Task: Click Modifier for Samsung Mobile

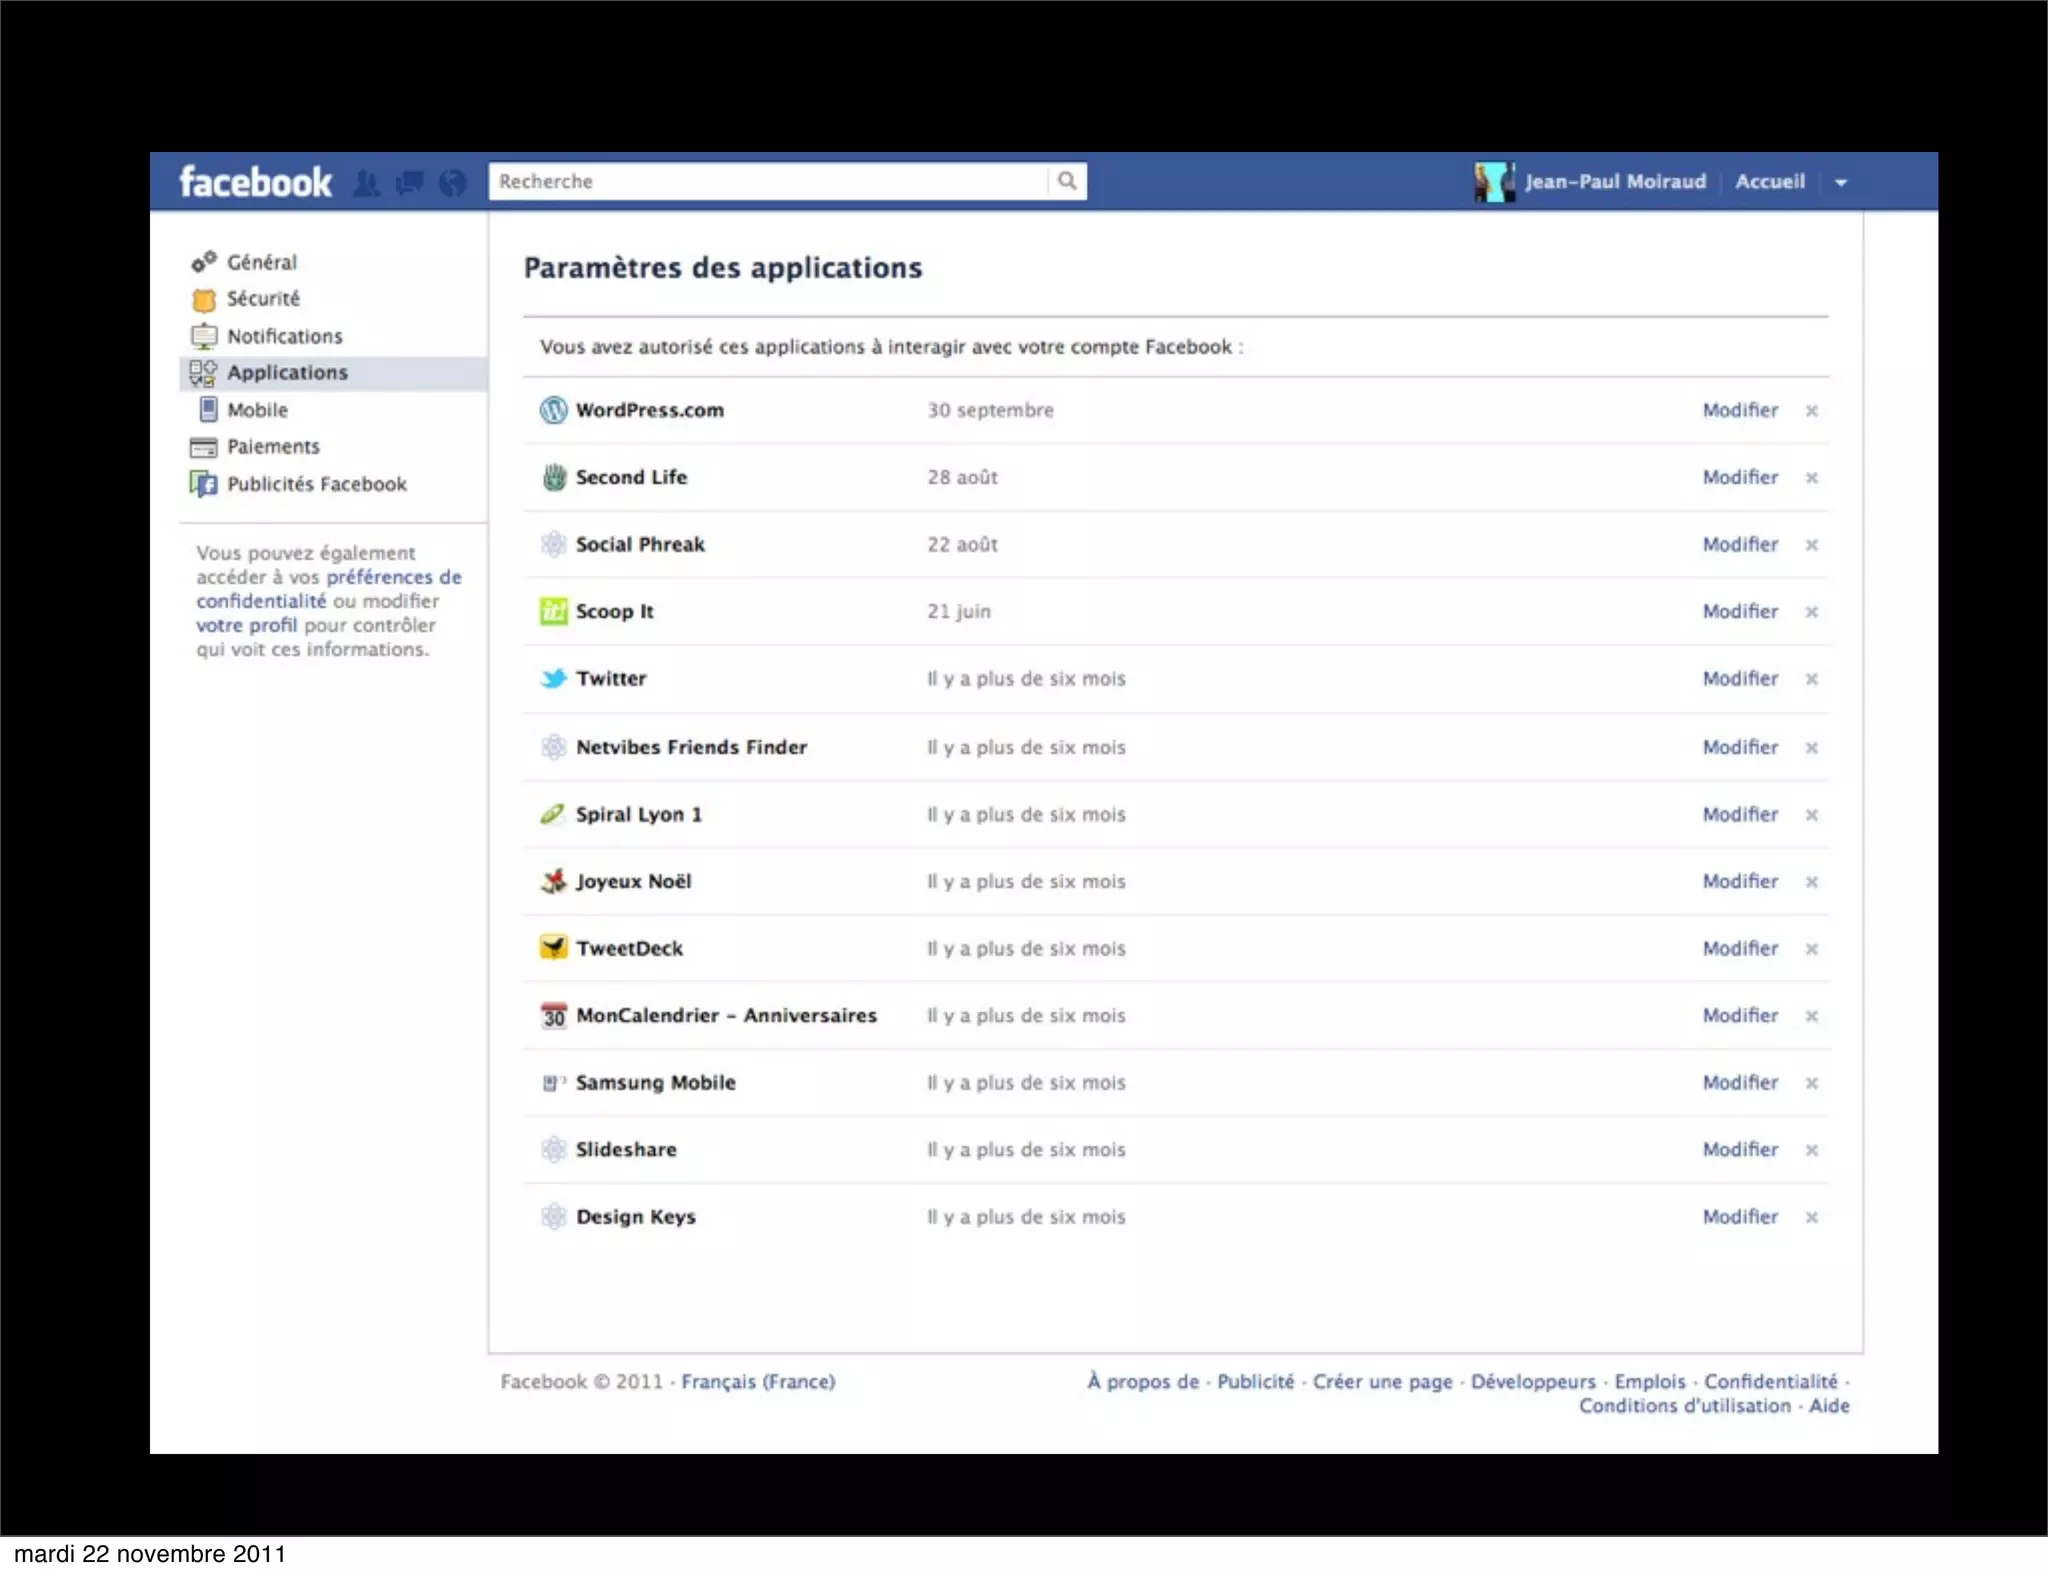Action: click(x=1740, y=1082)
